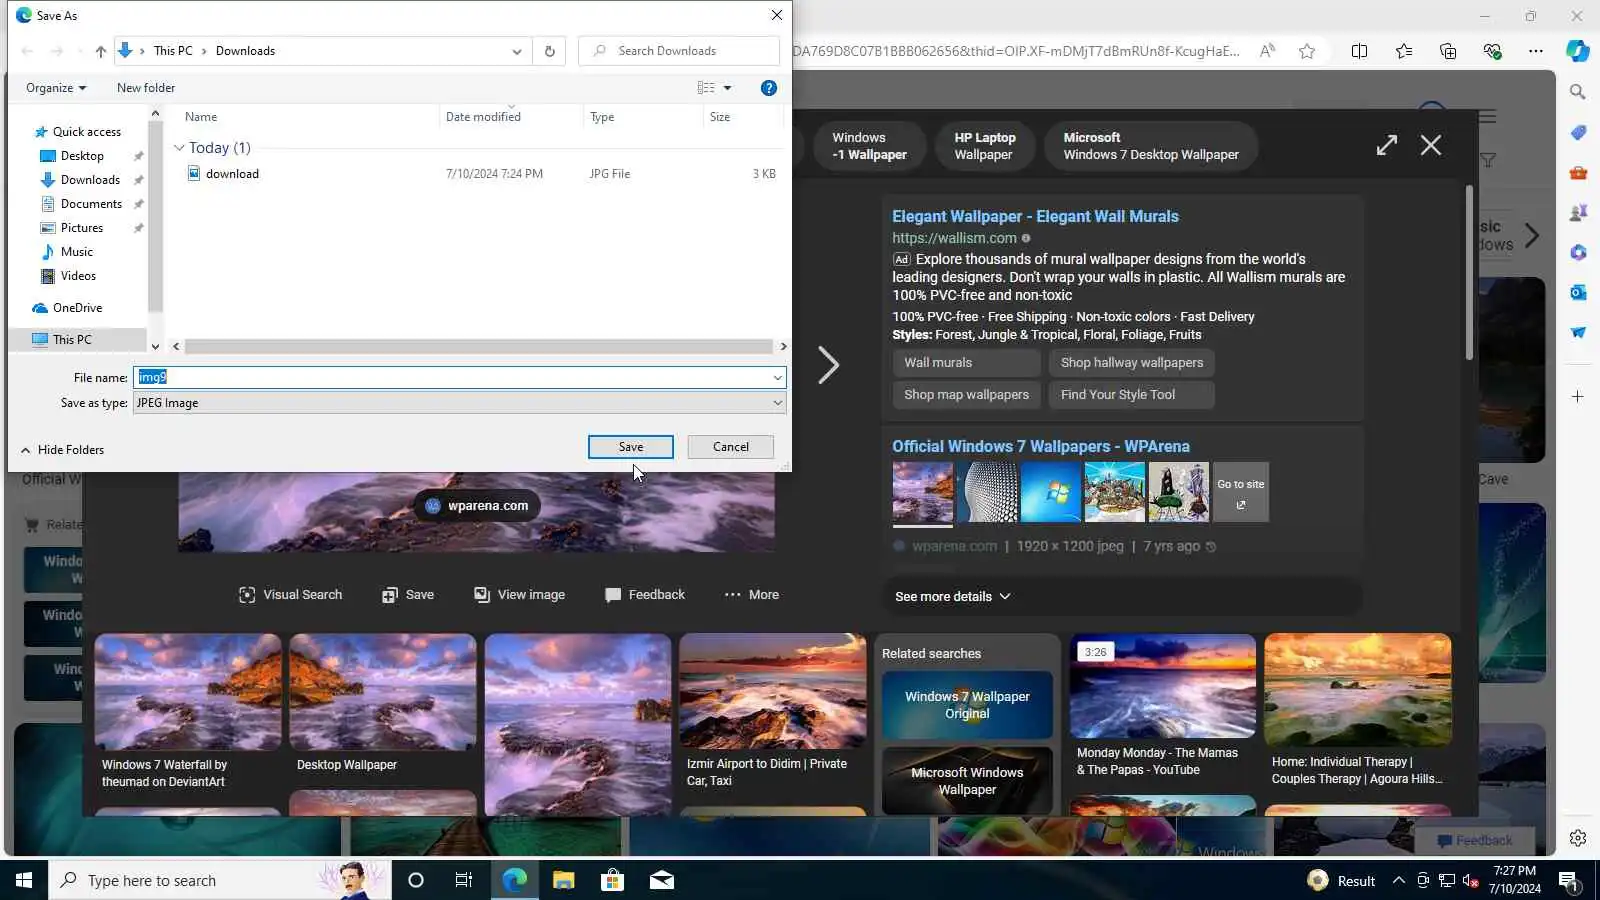Open the Organize menu
The image size is (1600, 900).
[x=56, y=88]
